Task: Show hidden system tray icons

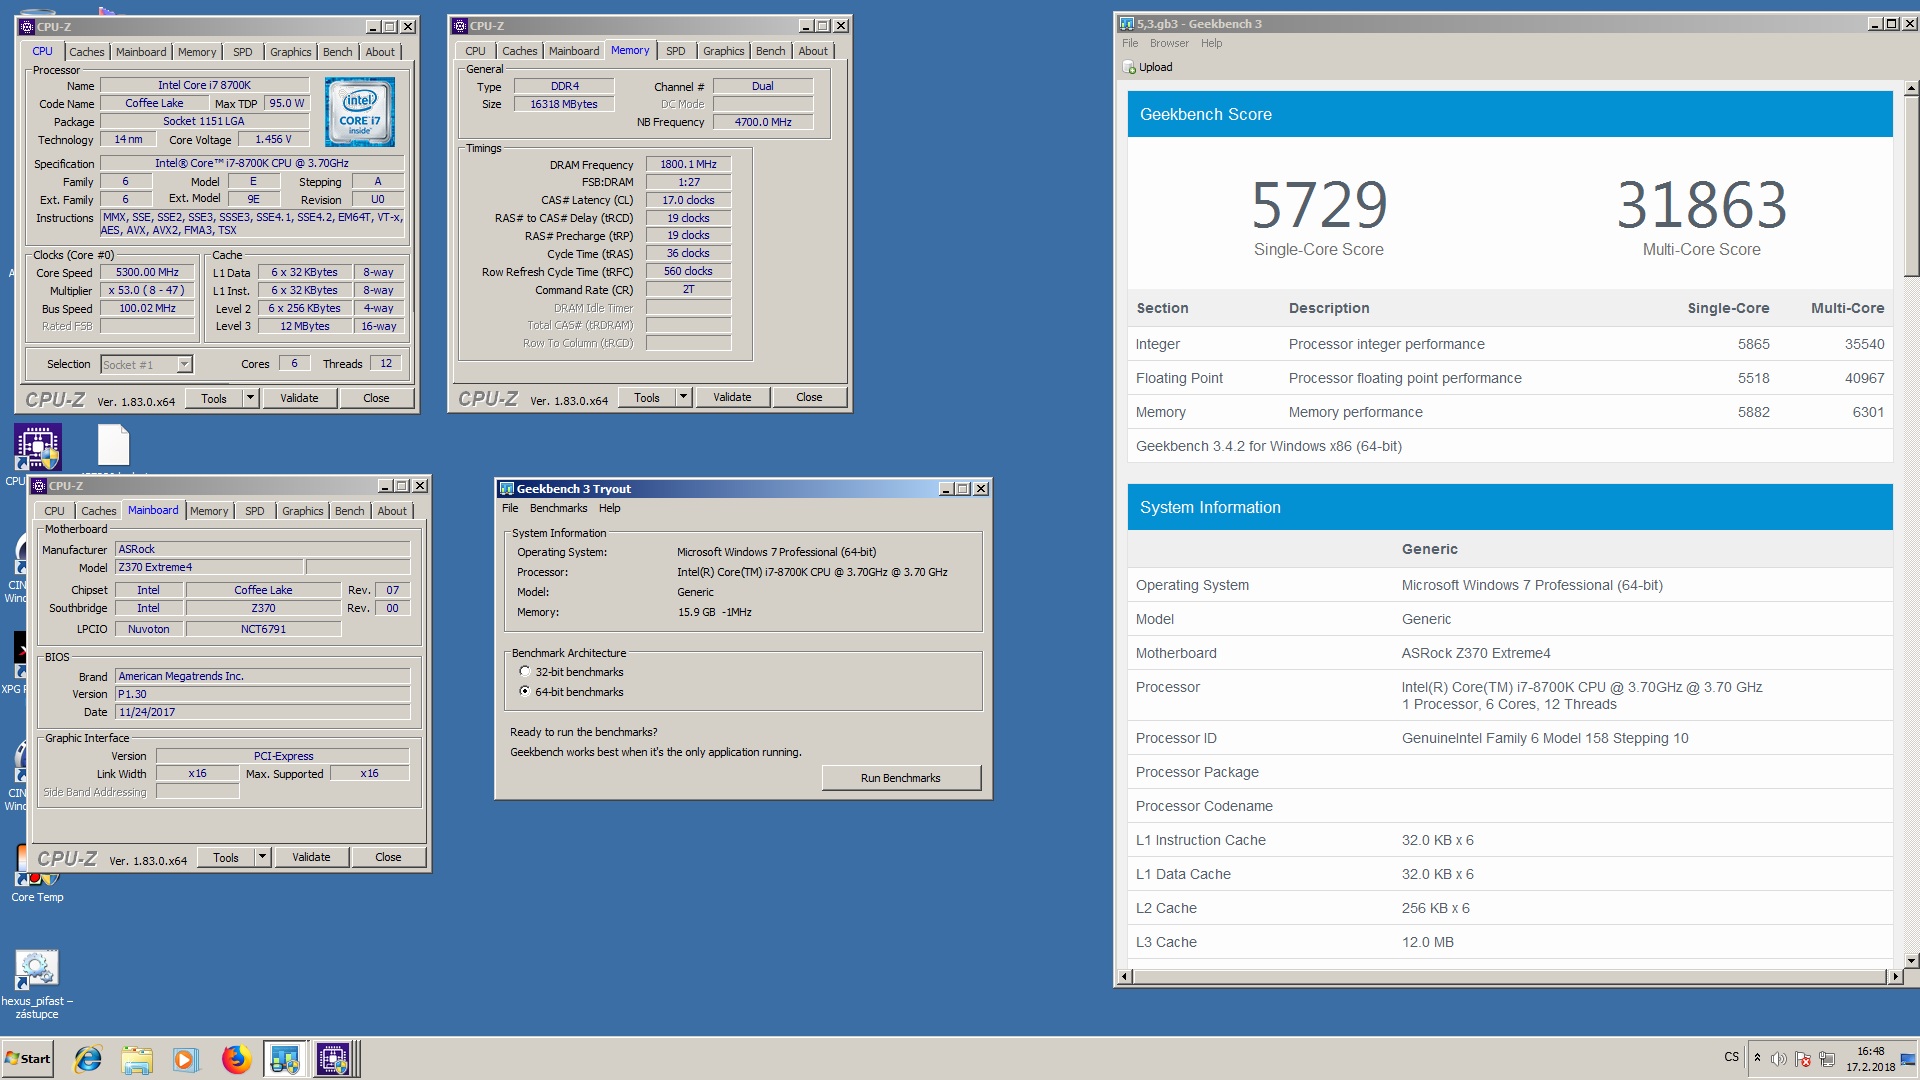Action: [x=1757, y=1058]
